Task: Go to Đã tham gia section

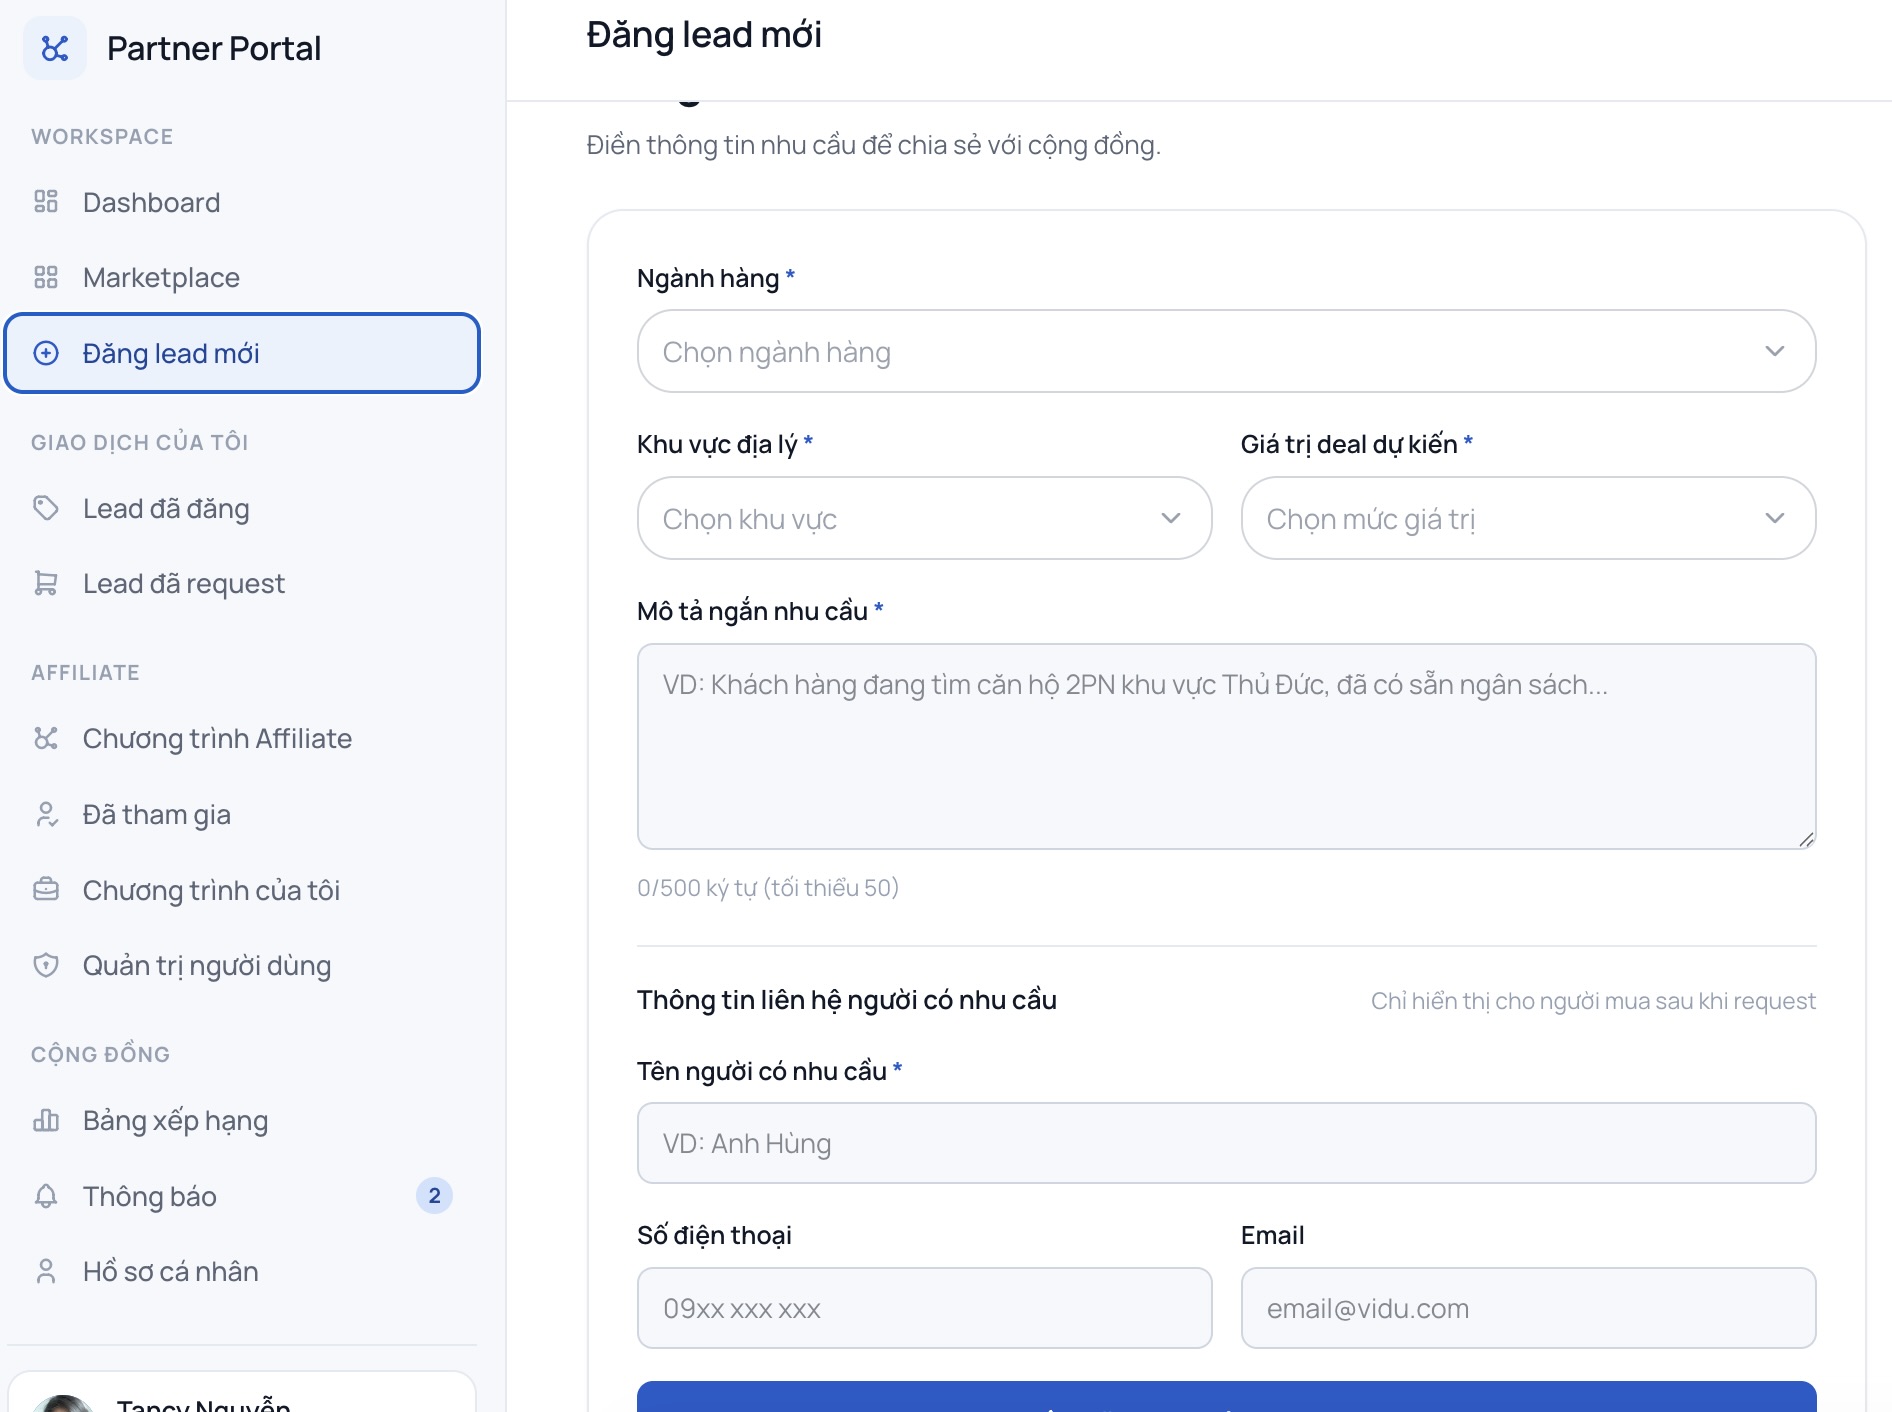Action: pyautogui.click(x=242, y=814)
